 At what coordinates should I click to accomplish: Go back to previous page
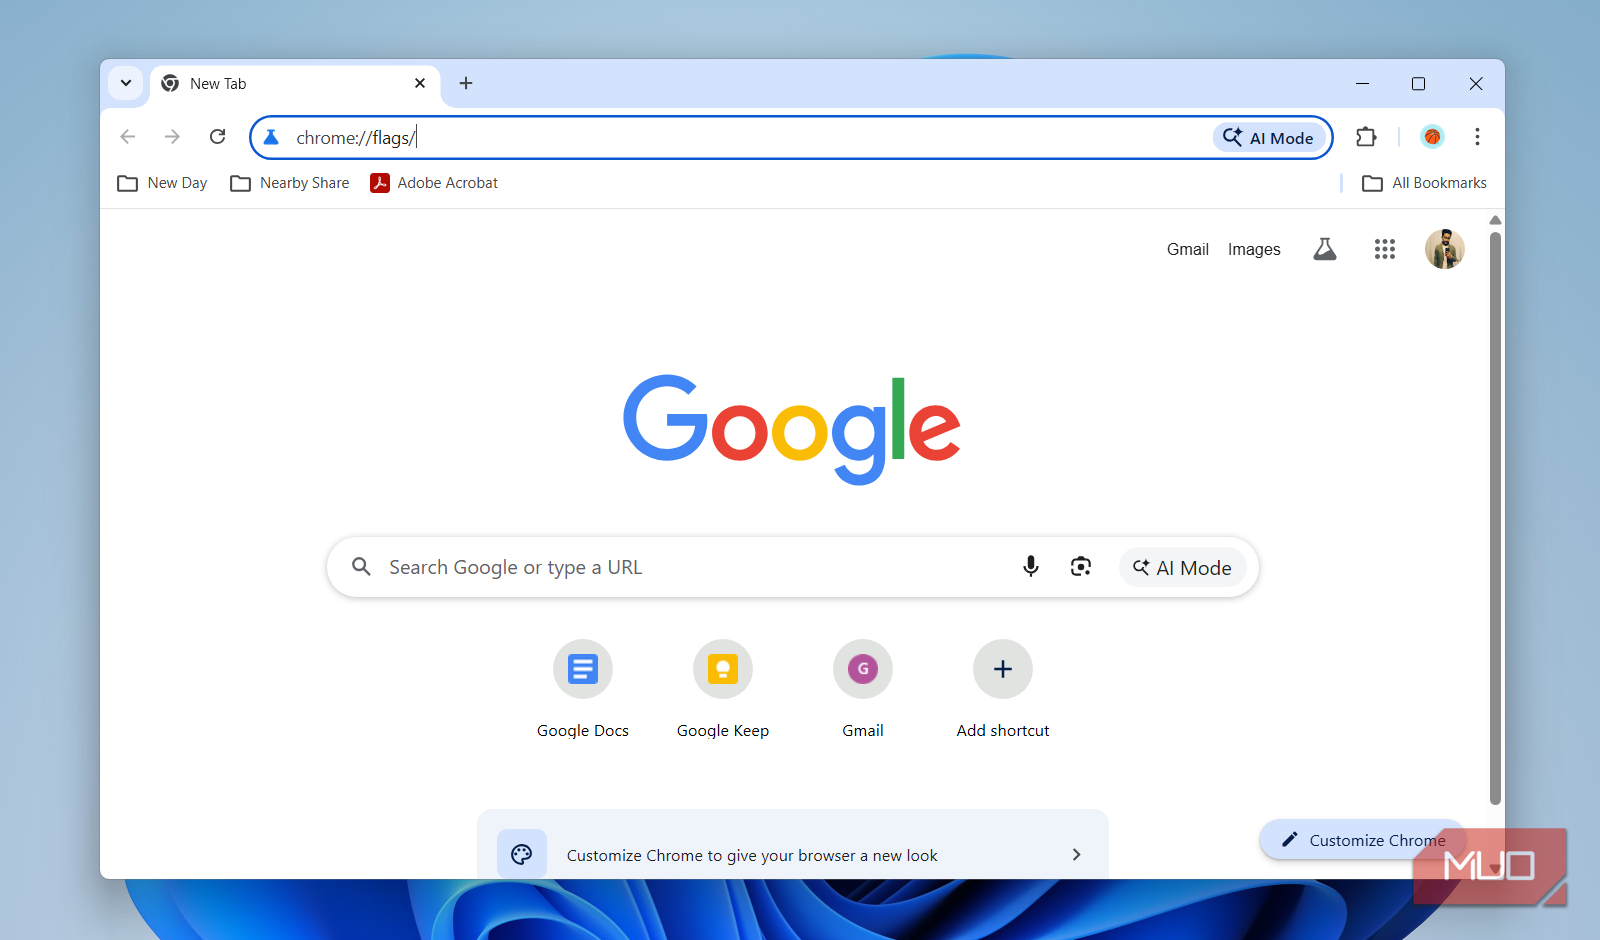pos(128,137)
